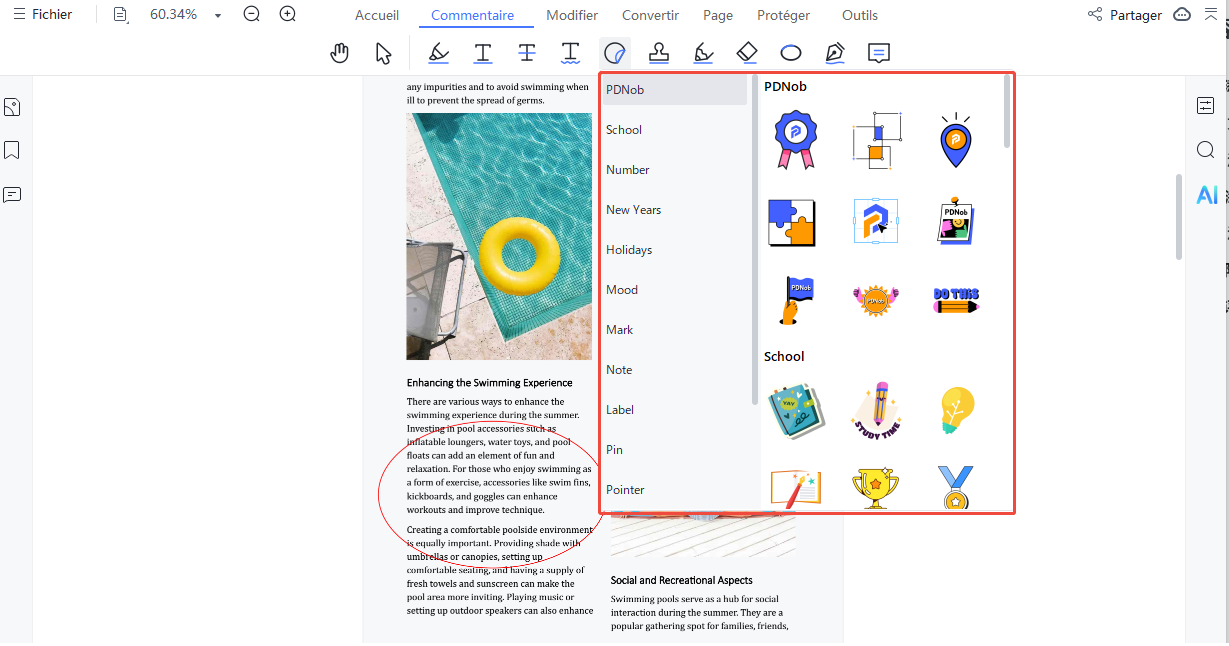Click the sticker gallery vertical scrollbar
This screenshot has width=1229, height=646.
pos(1007,112)
